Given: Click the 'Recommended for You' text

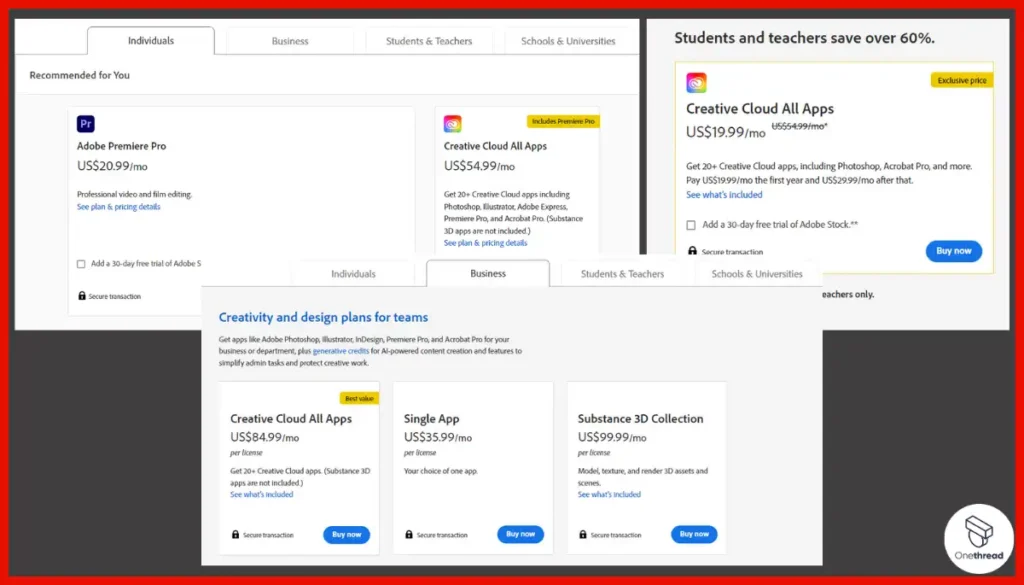Looking at the screenshot, I should (80, 75).
